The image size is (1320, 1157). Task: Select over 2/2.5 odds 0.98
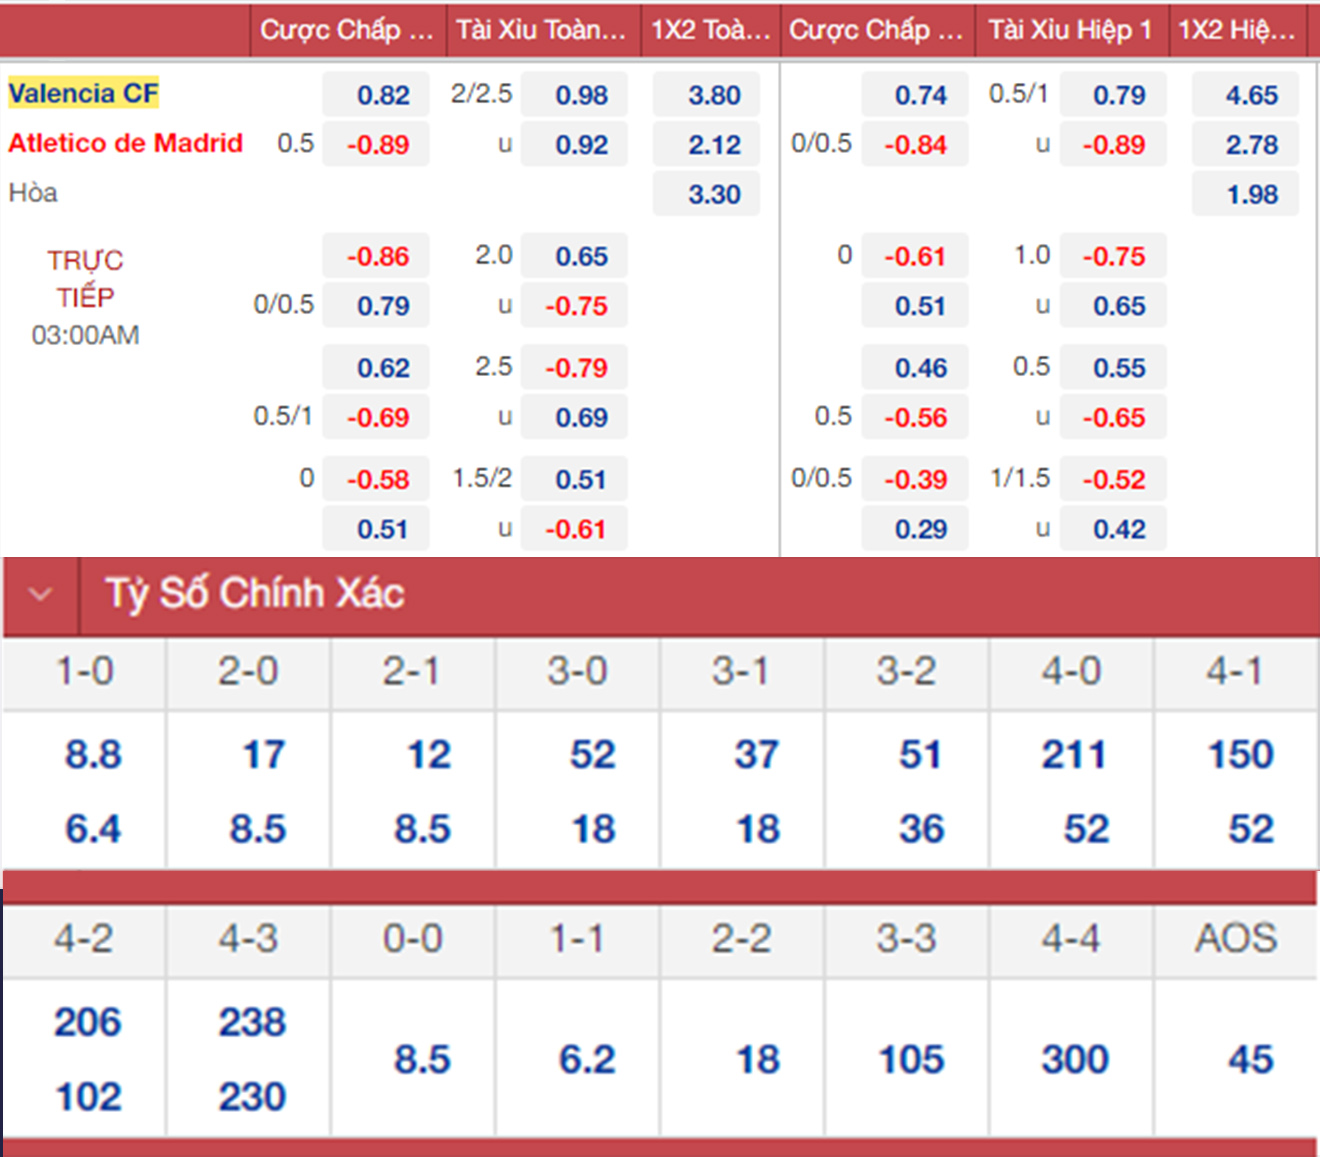[x=580, y=95]
